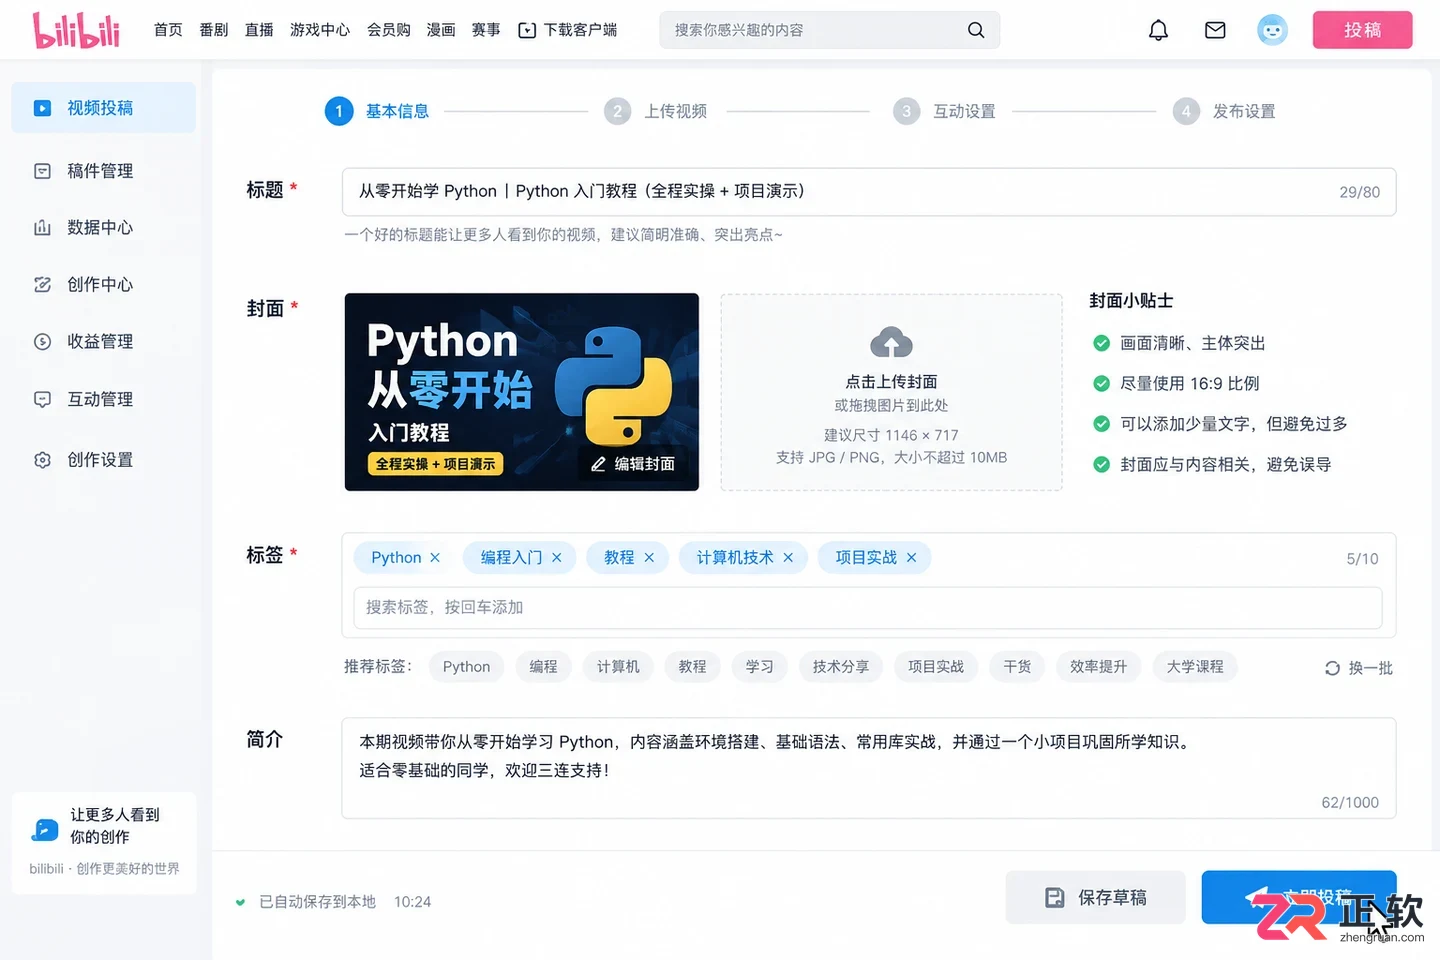Go to step 3 互动设置
The width and height of the screenshot is (1440, 960).
click(944, 111)
